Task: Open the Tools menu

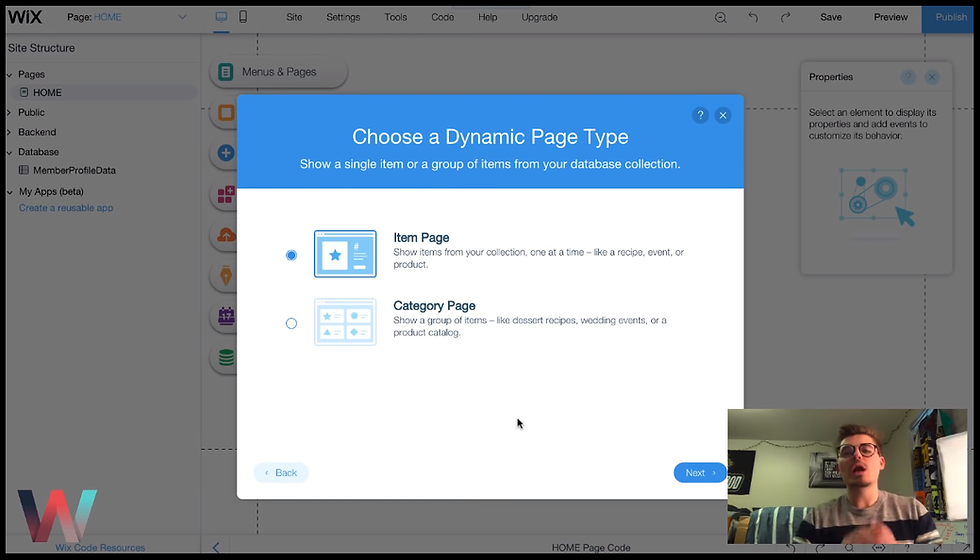Action: tap(396, 17)
